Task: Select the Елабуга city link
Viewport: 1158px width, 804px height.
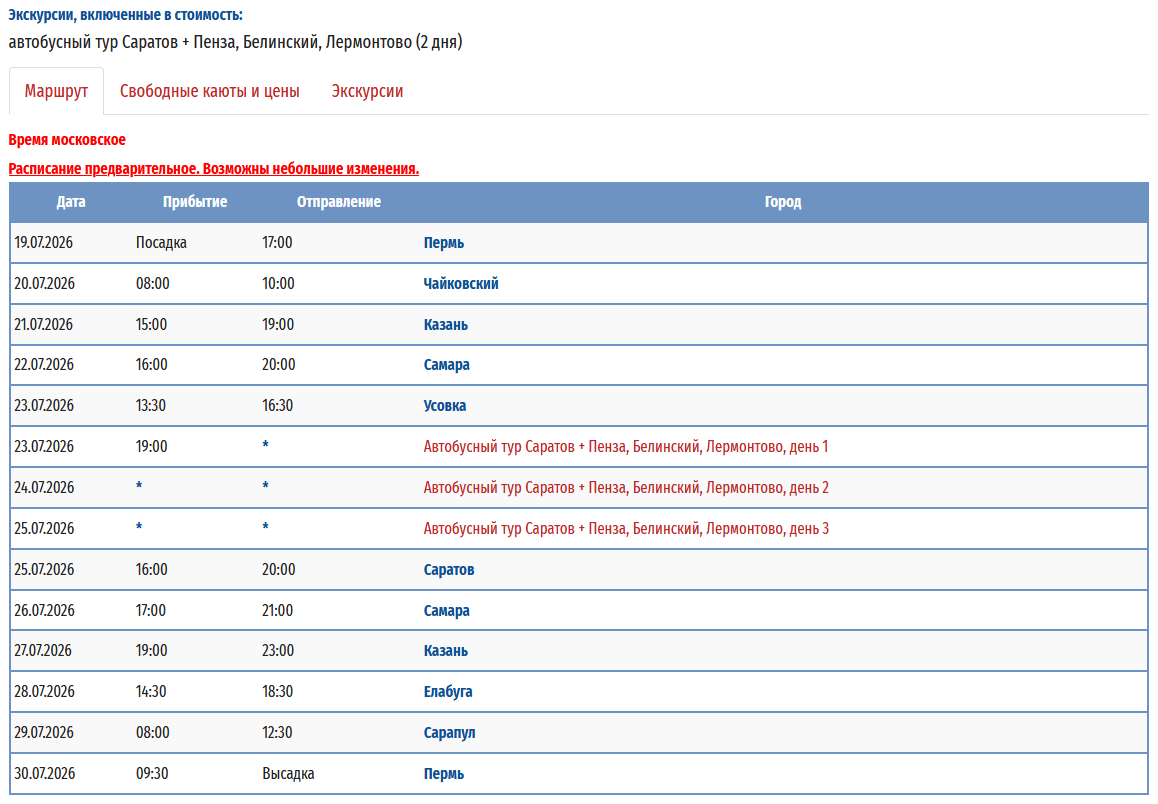Action: click(447, 692)
